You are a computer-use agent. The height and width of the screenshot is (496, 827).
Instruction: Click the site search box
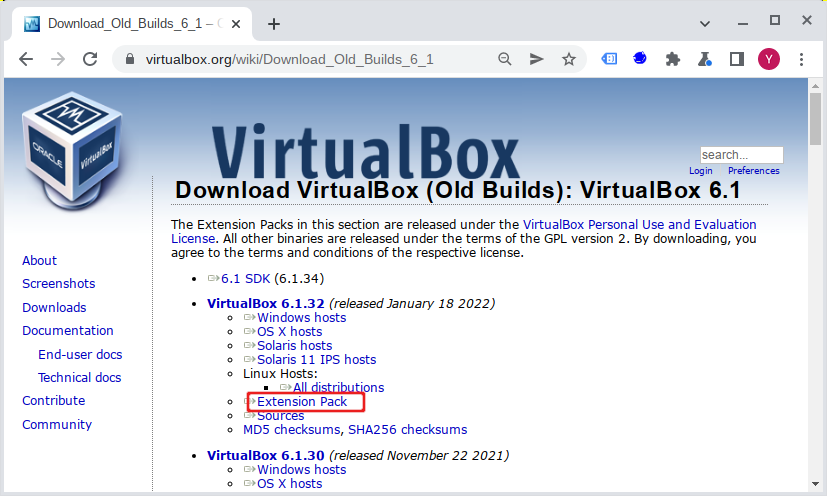pyautogui.click(x=742, y=155)
